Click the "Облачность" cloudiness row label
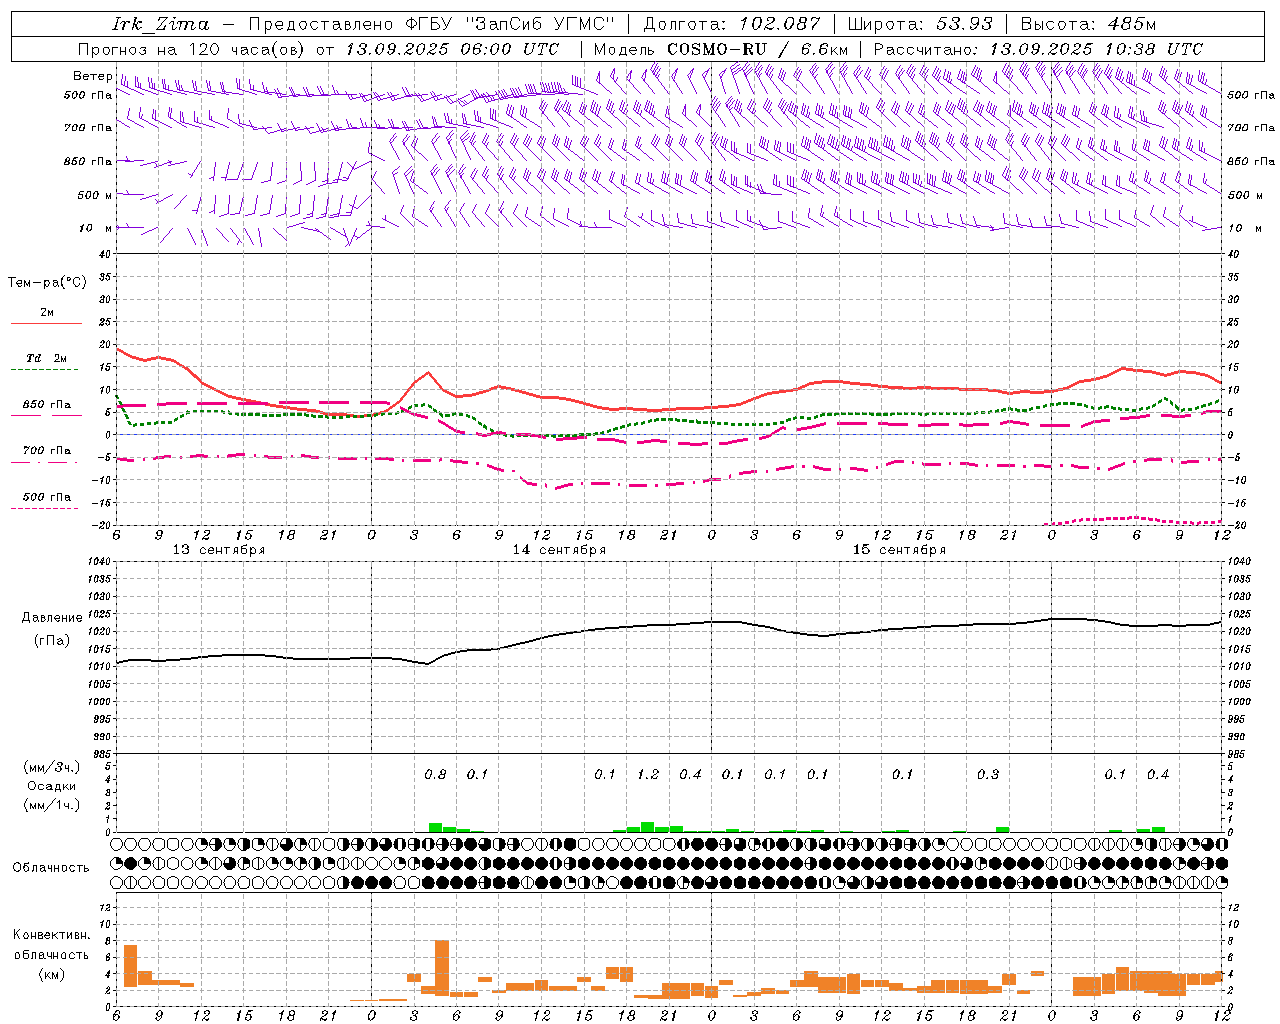The width and height of the screenshot is (1280, 1024). coord(51,868)
